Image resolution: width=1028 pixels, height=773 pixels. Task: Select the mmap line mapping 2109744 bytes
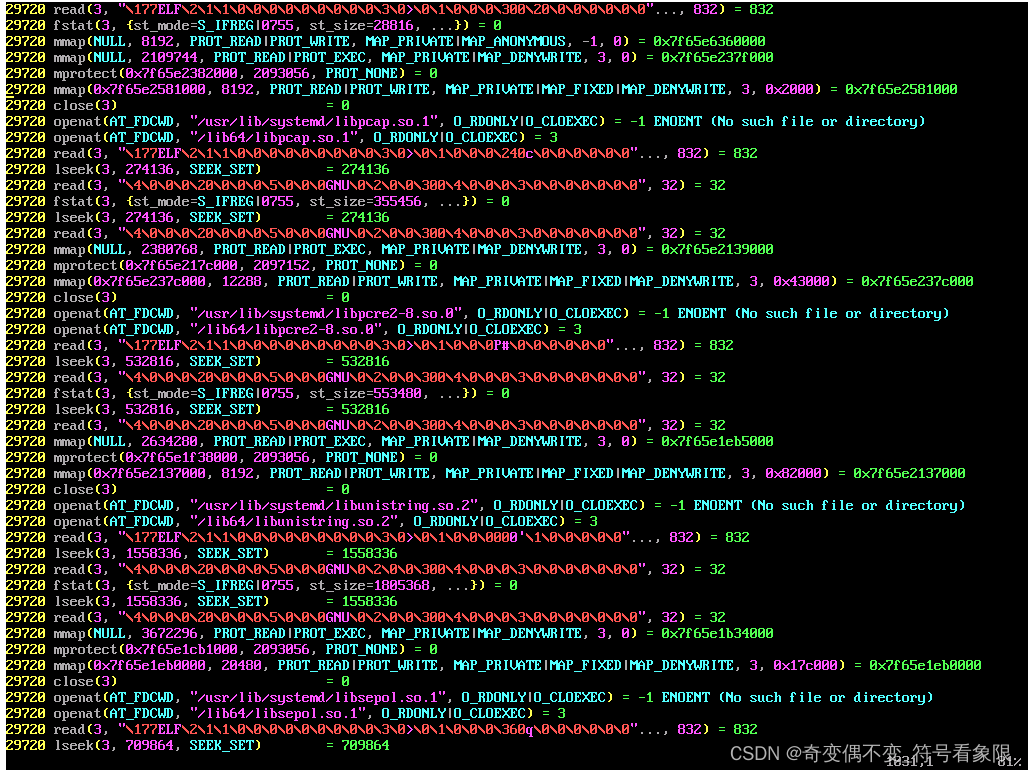(x=389, y=58)
